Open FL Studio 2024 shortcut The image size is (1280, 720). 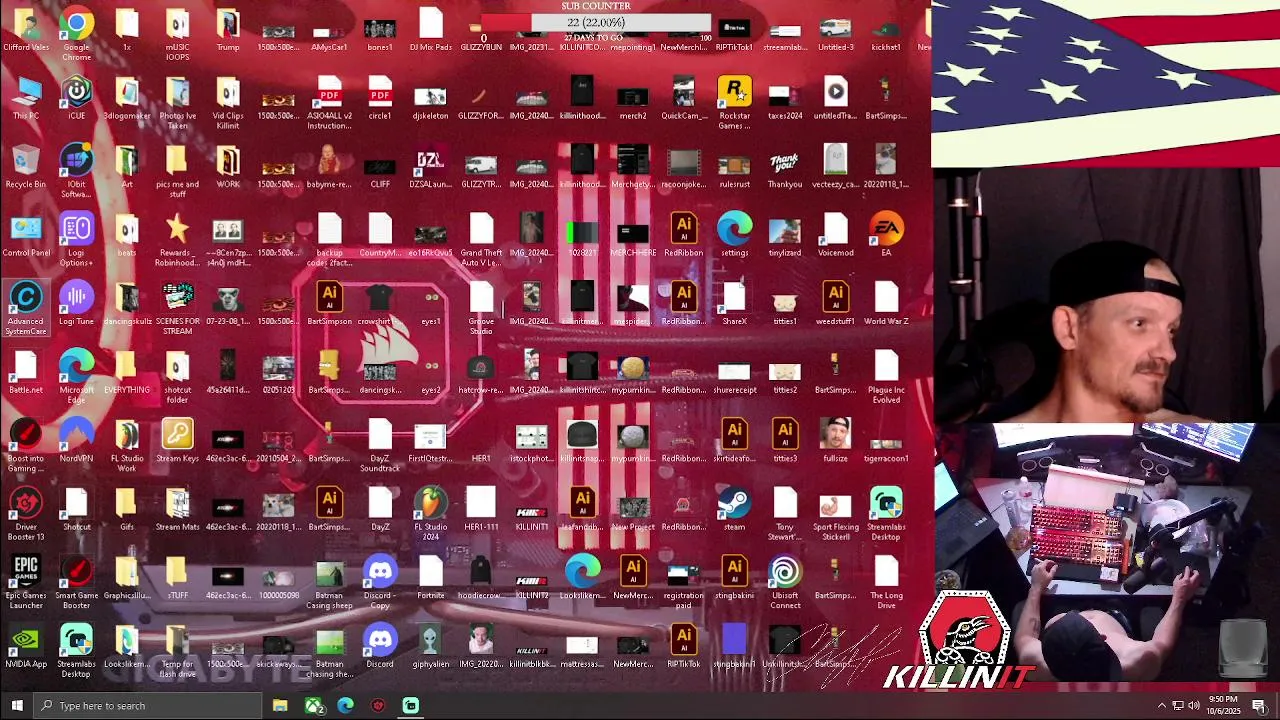point(431,515)
